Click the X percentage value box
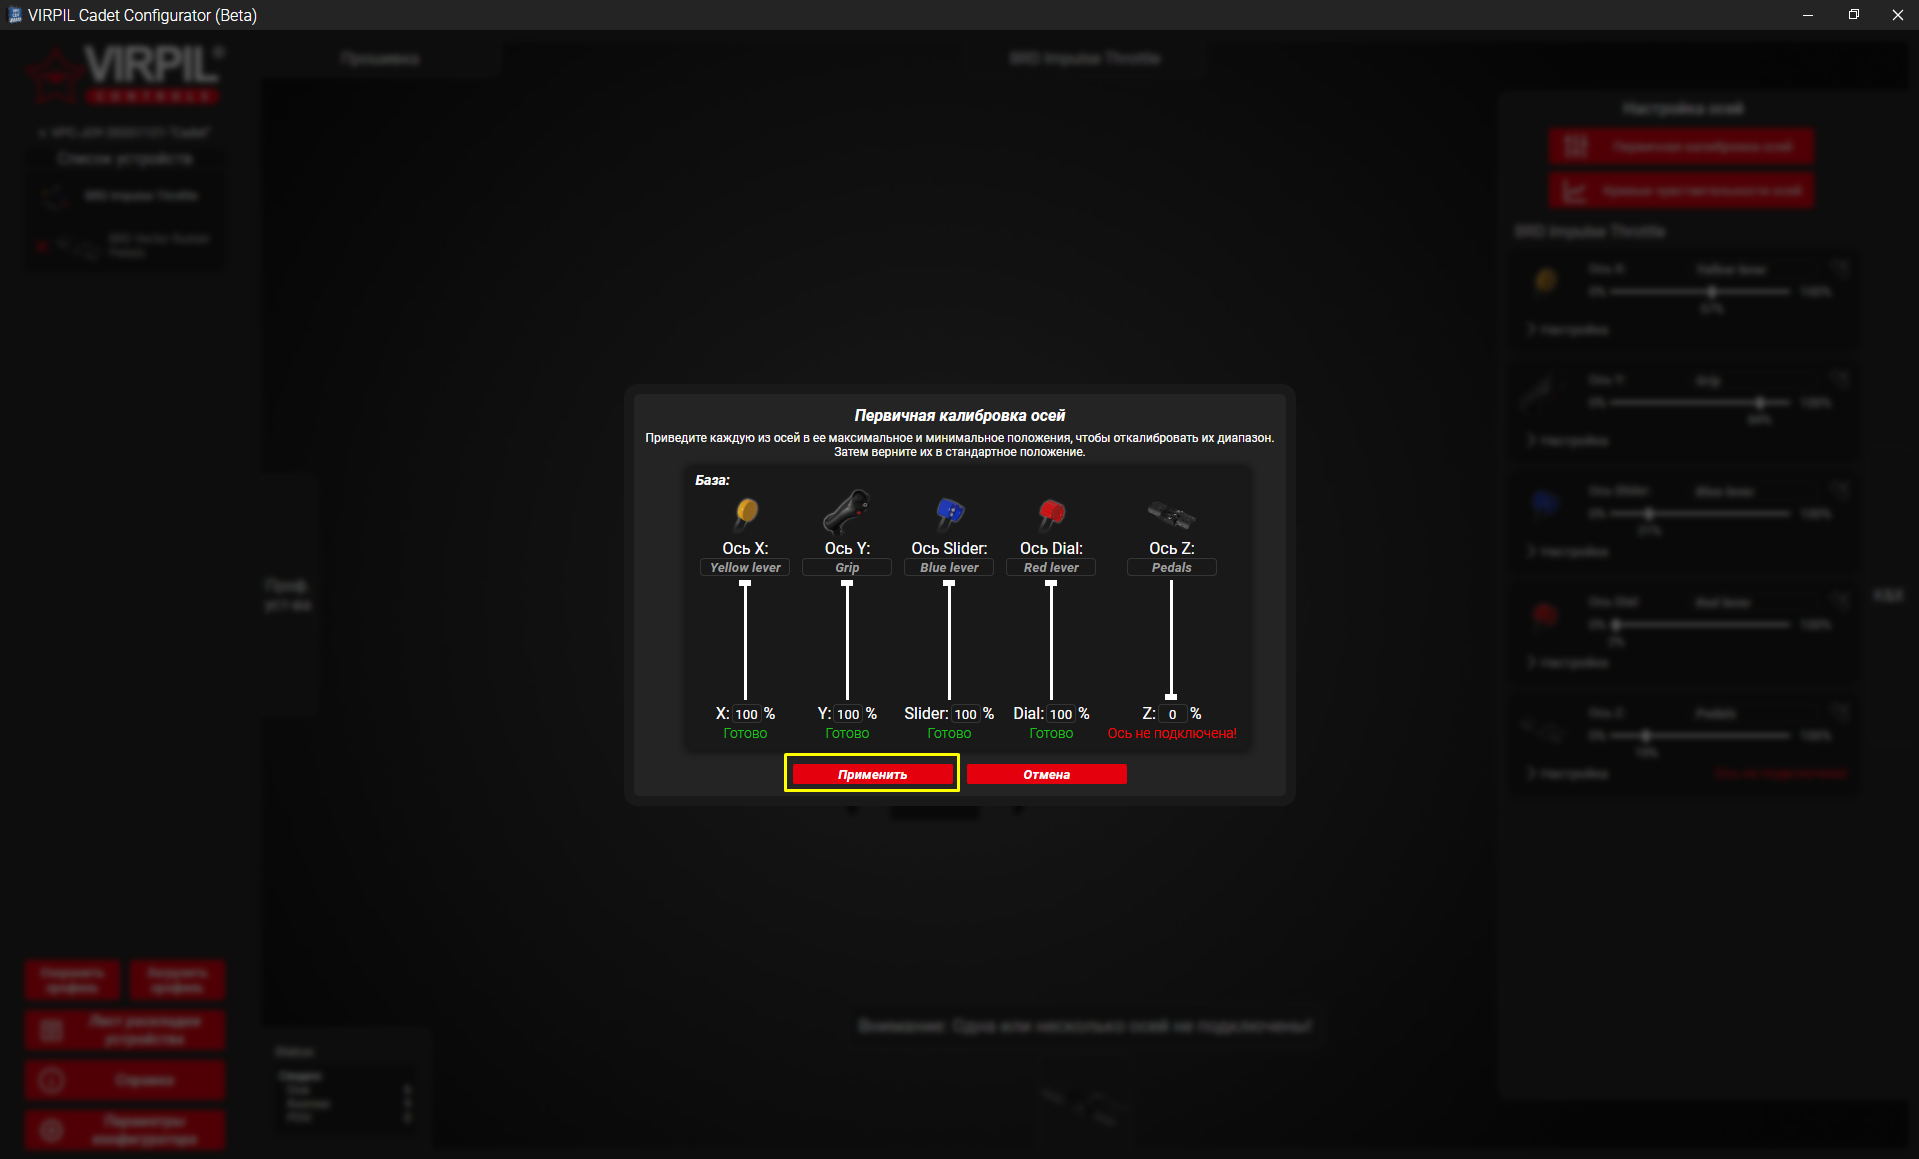Viewport: 1919px width, 1159px height. point(746,714)
